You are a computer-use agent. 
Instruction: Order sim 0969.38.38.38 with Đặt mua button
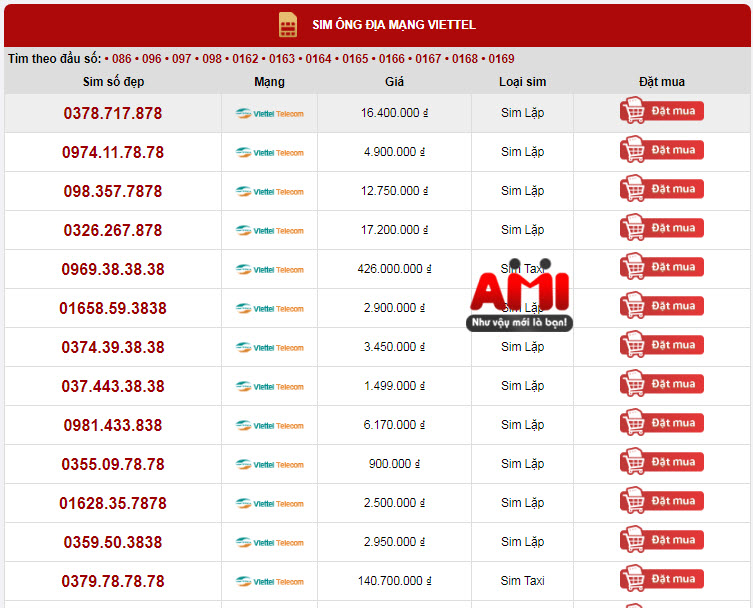coord(662,267)
